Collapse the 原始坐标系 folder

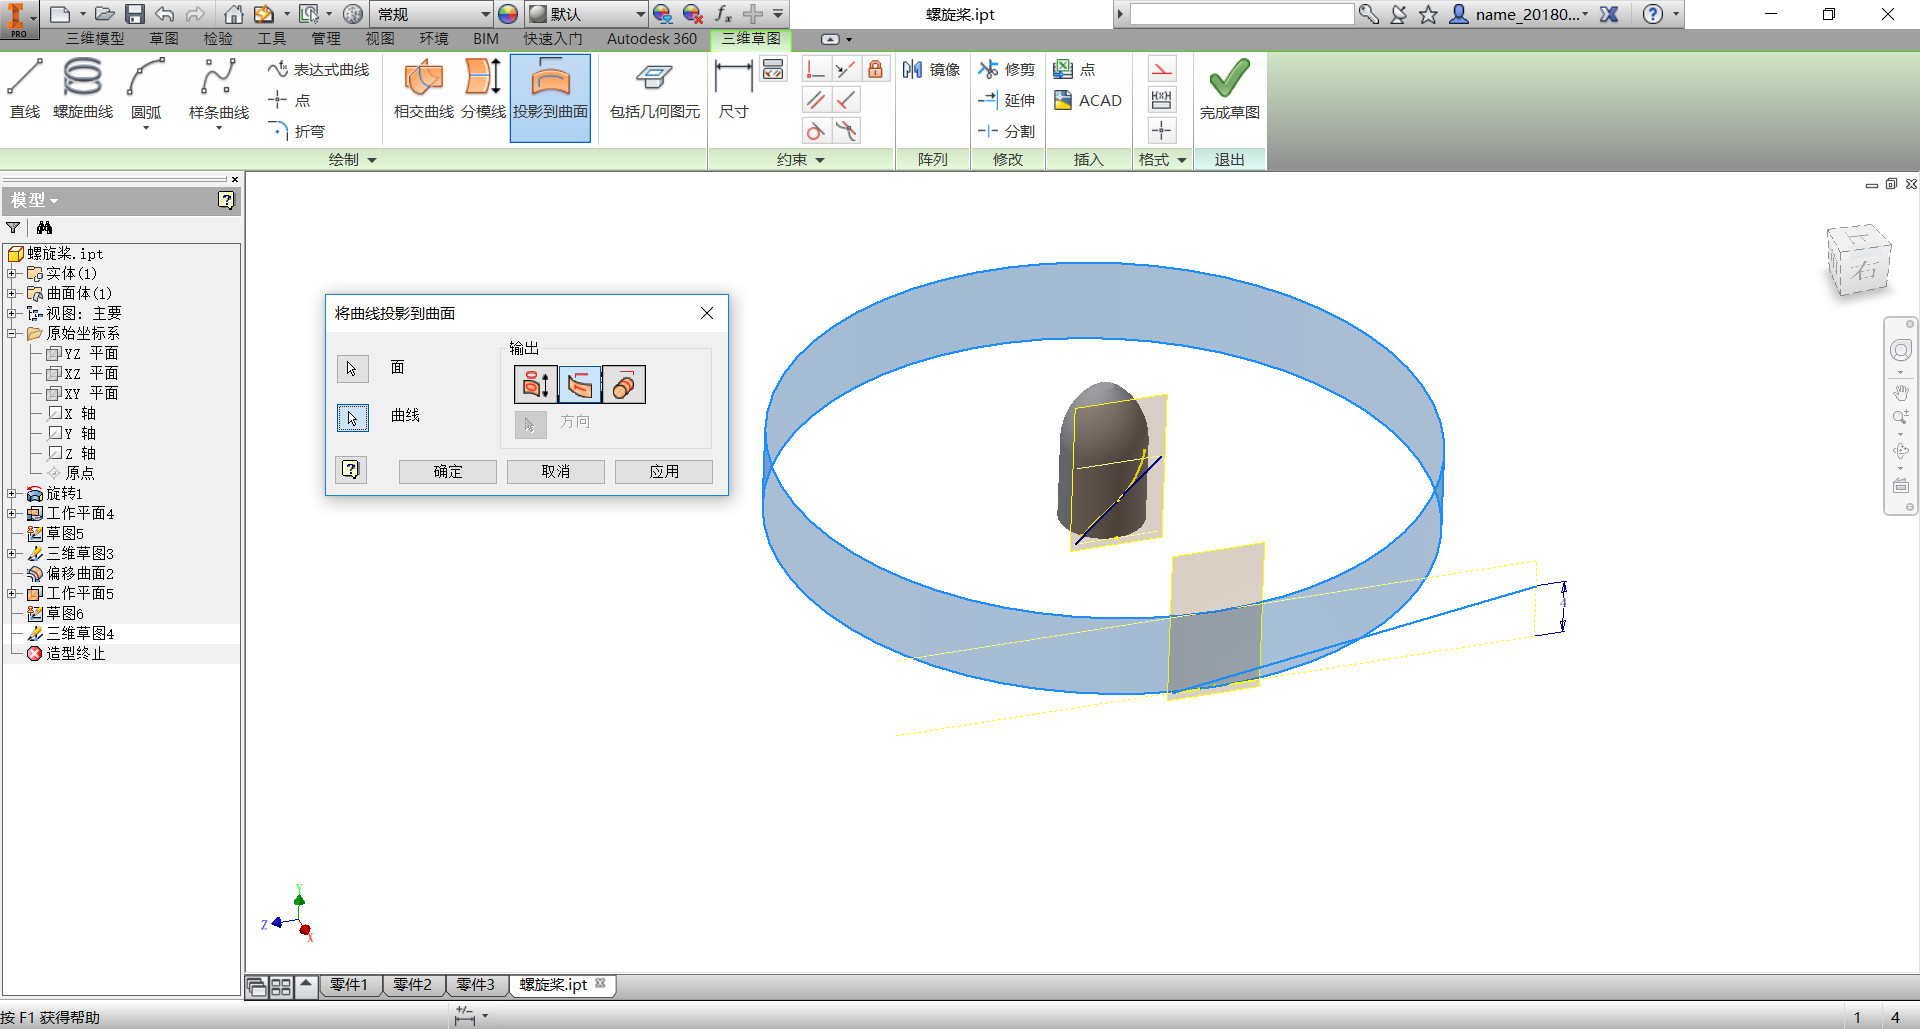12,333
